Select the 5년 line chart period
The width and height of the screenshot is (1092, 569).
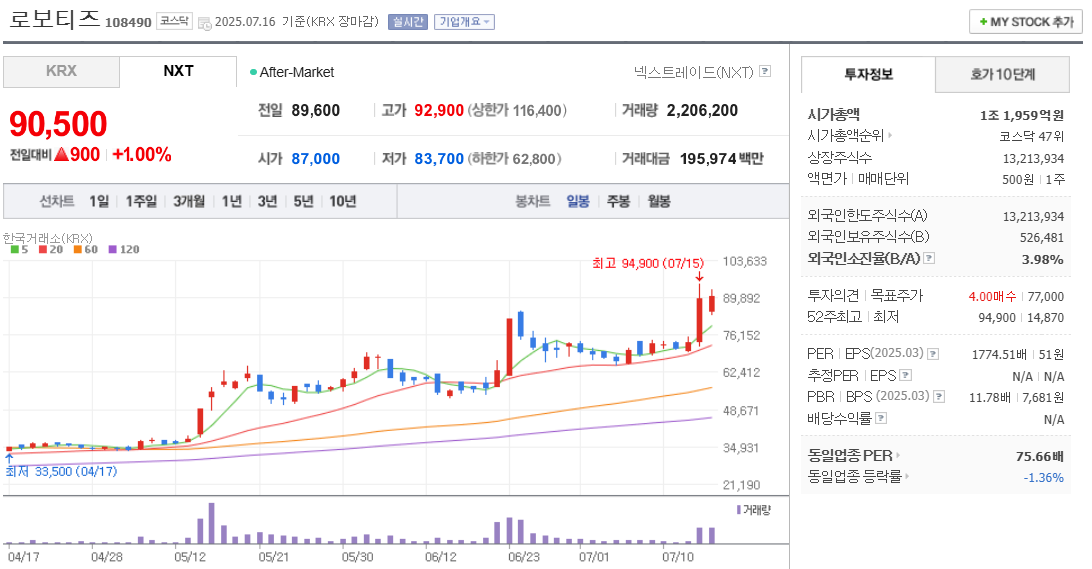303,201
